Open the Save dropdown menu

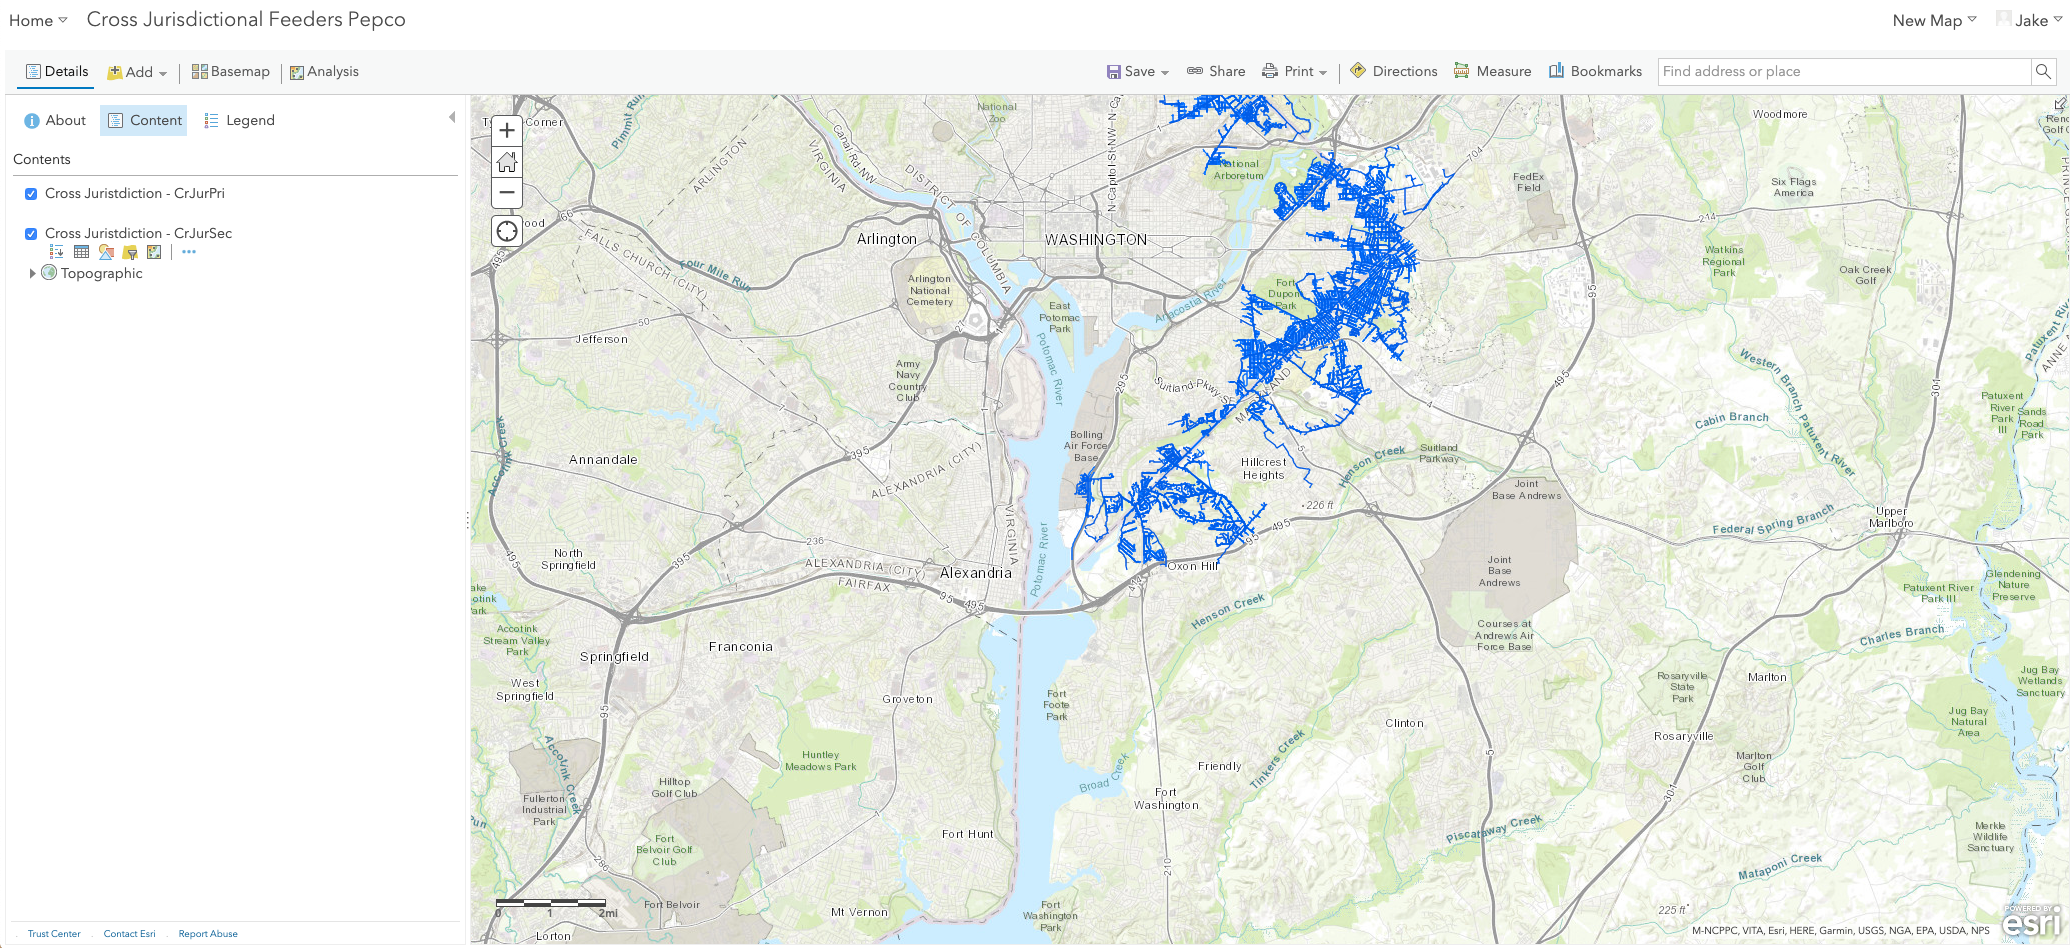1138,71
